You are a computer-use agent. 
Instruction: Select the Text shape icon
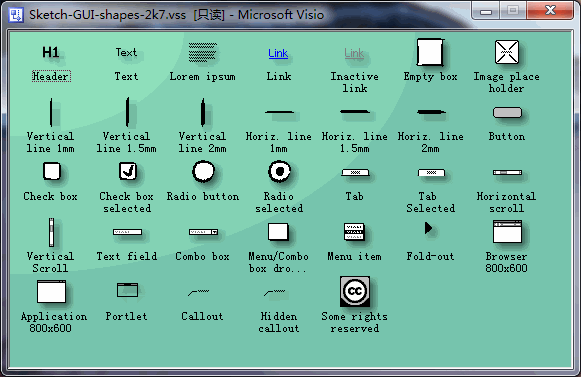(x=126, y=52)
